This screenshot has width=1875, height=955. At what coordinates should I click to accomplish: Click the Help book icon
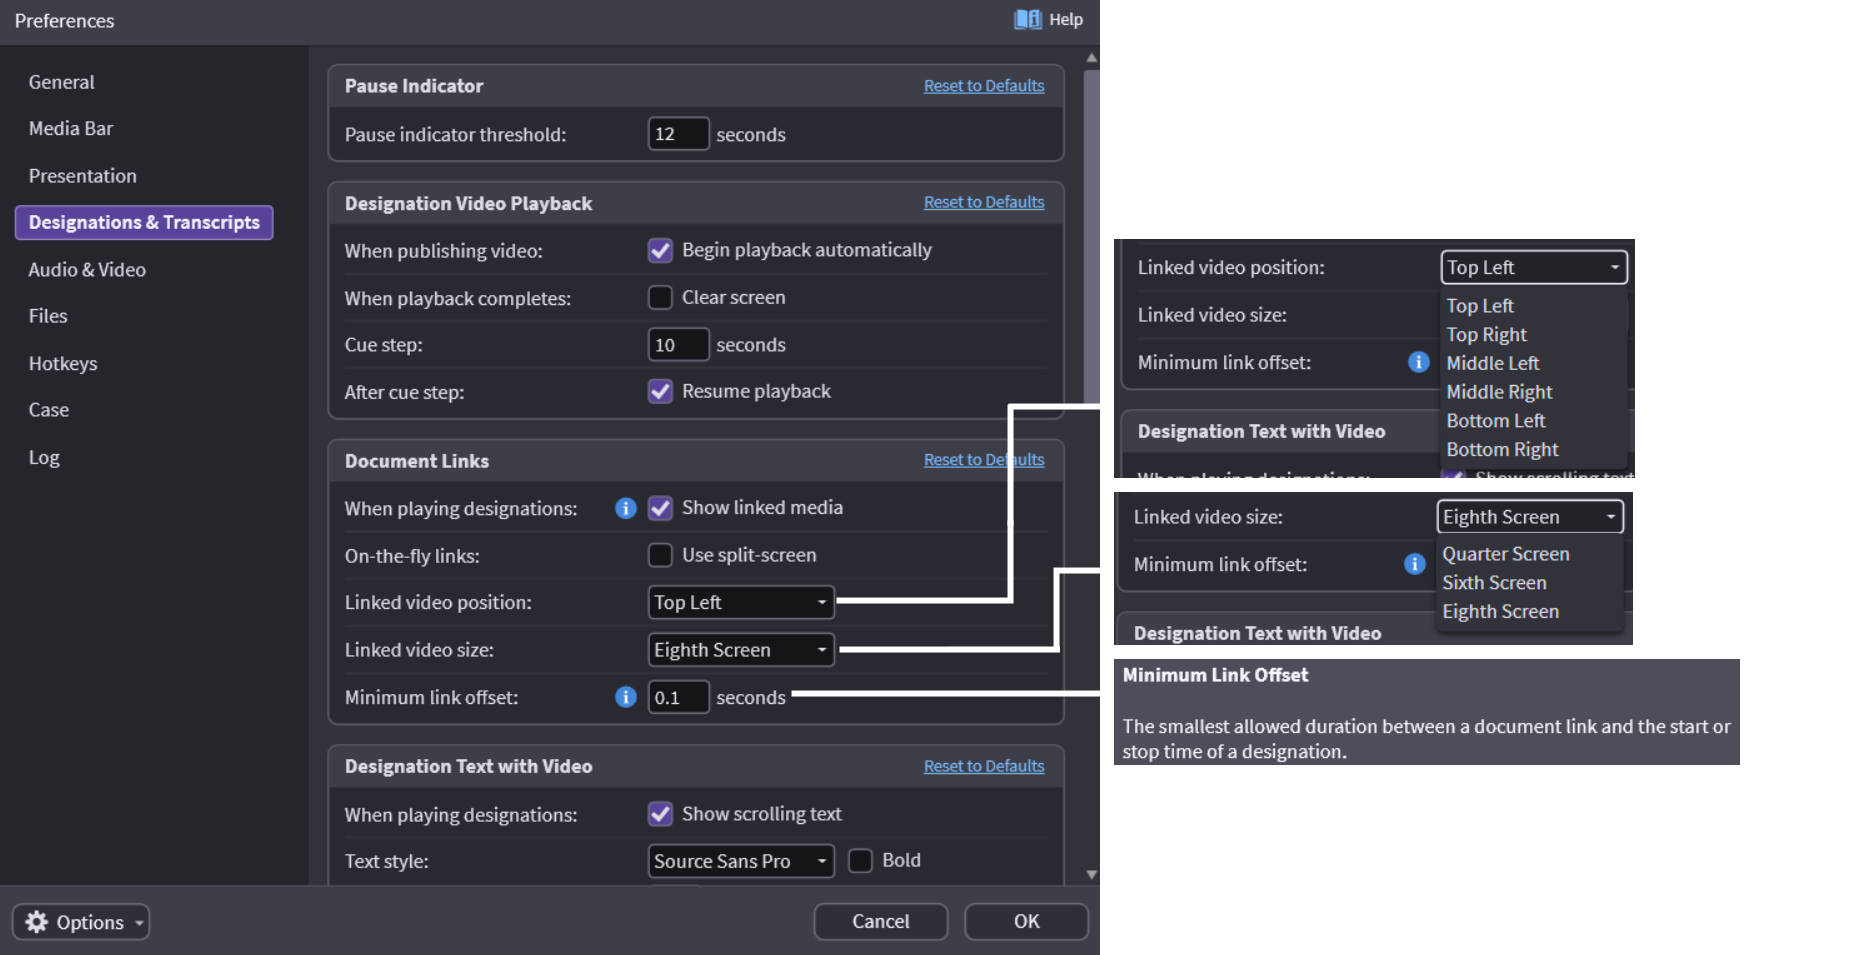(x=1027, y=19)
